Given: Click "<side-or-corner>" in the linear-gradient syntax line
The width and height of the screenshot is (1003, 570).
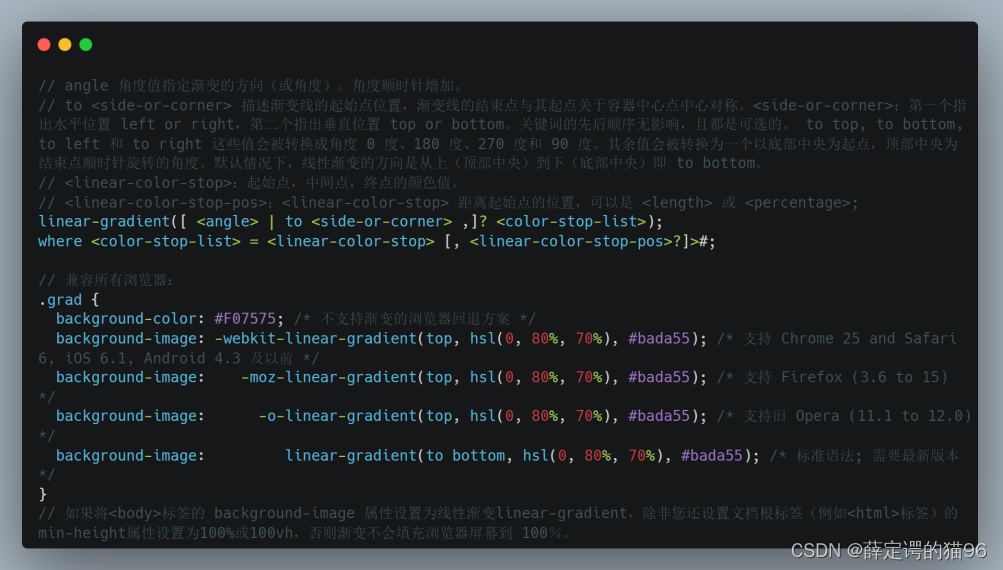Looking at the screenshot, I should coord(382,222).
